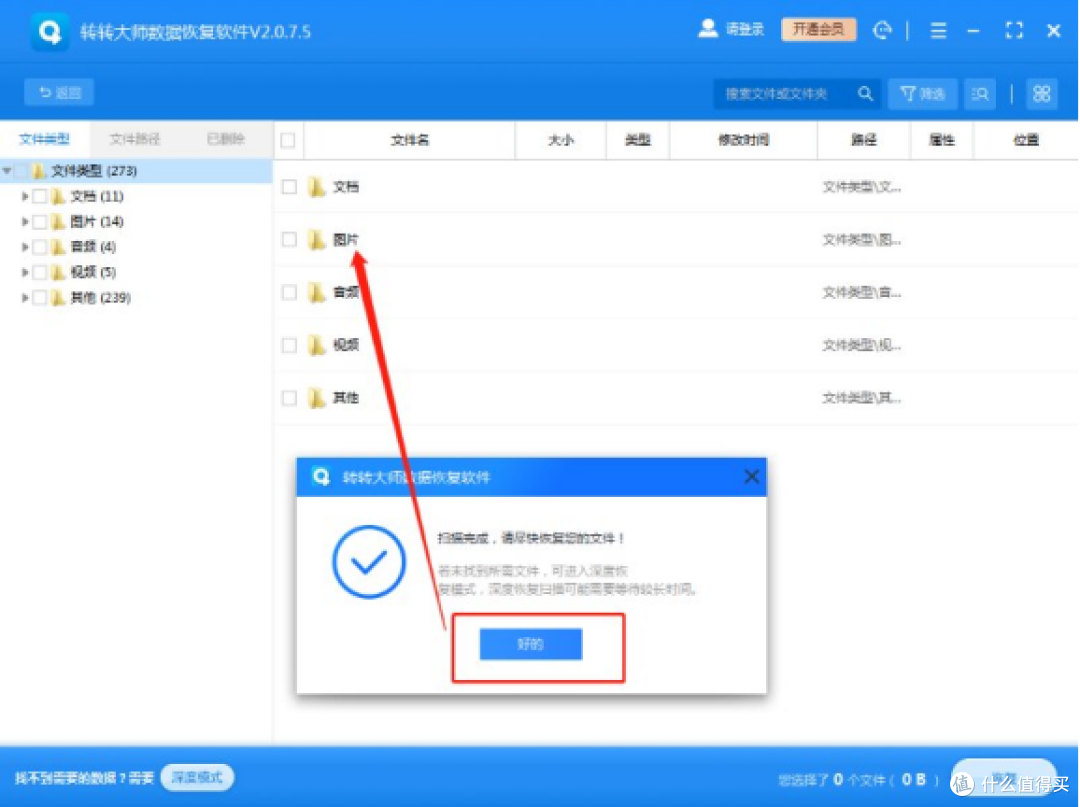1080x807 pixels.
Task: Open the 筛选 filter button
Action: tap(923, 94)
